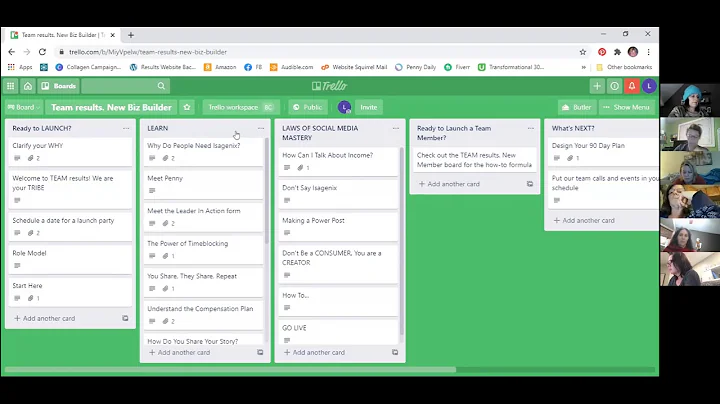Bookmark page with the address bar star
Screen dimensions: 720x404
583,52
